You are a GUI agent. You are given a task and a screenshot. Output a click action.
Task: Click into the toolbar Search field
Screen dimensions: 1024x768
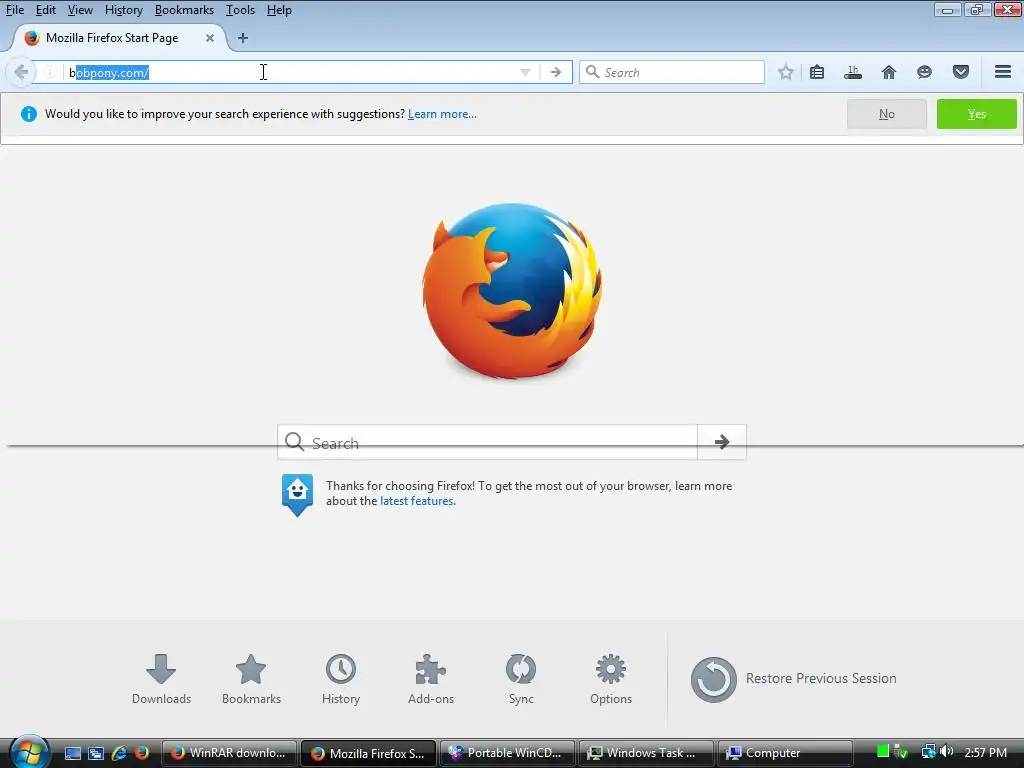(672, 72)
